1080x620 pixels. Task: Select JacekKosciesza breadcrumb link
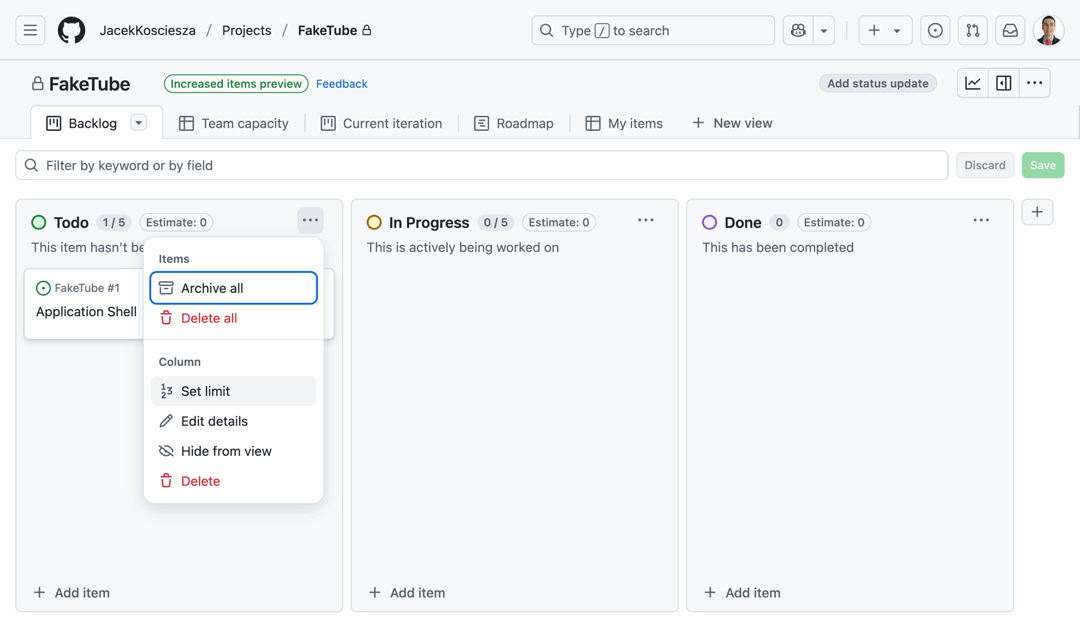[147, 30]
